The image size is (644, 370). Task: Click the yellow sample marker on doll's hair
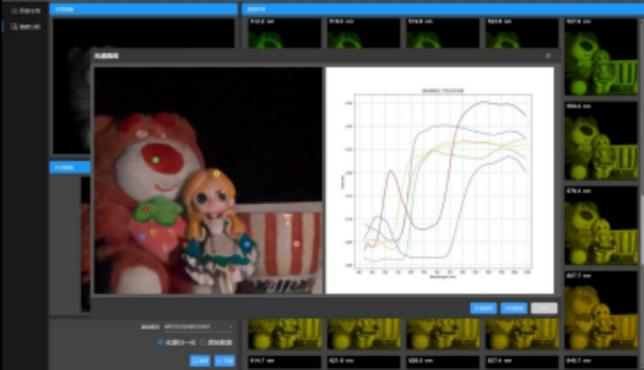point(216,174)
